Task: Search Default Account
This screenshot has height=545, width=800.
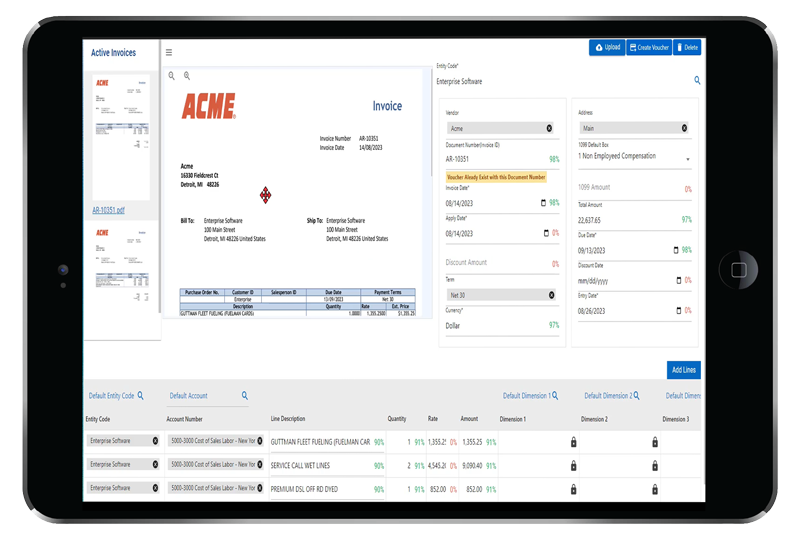Action: point(245,395)
